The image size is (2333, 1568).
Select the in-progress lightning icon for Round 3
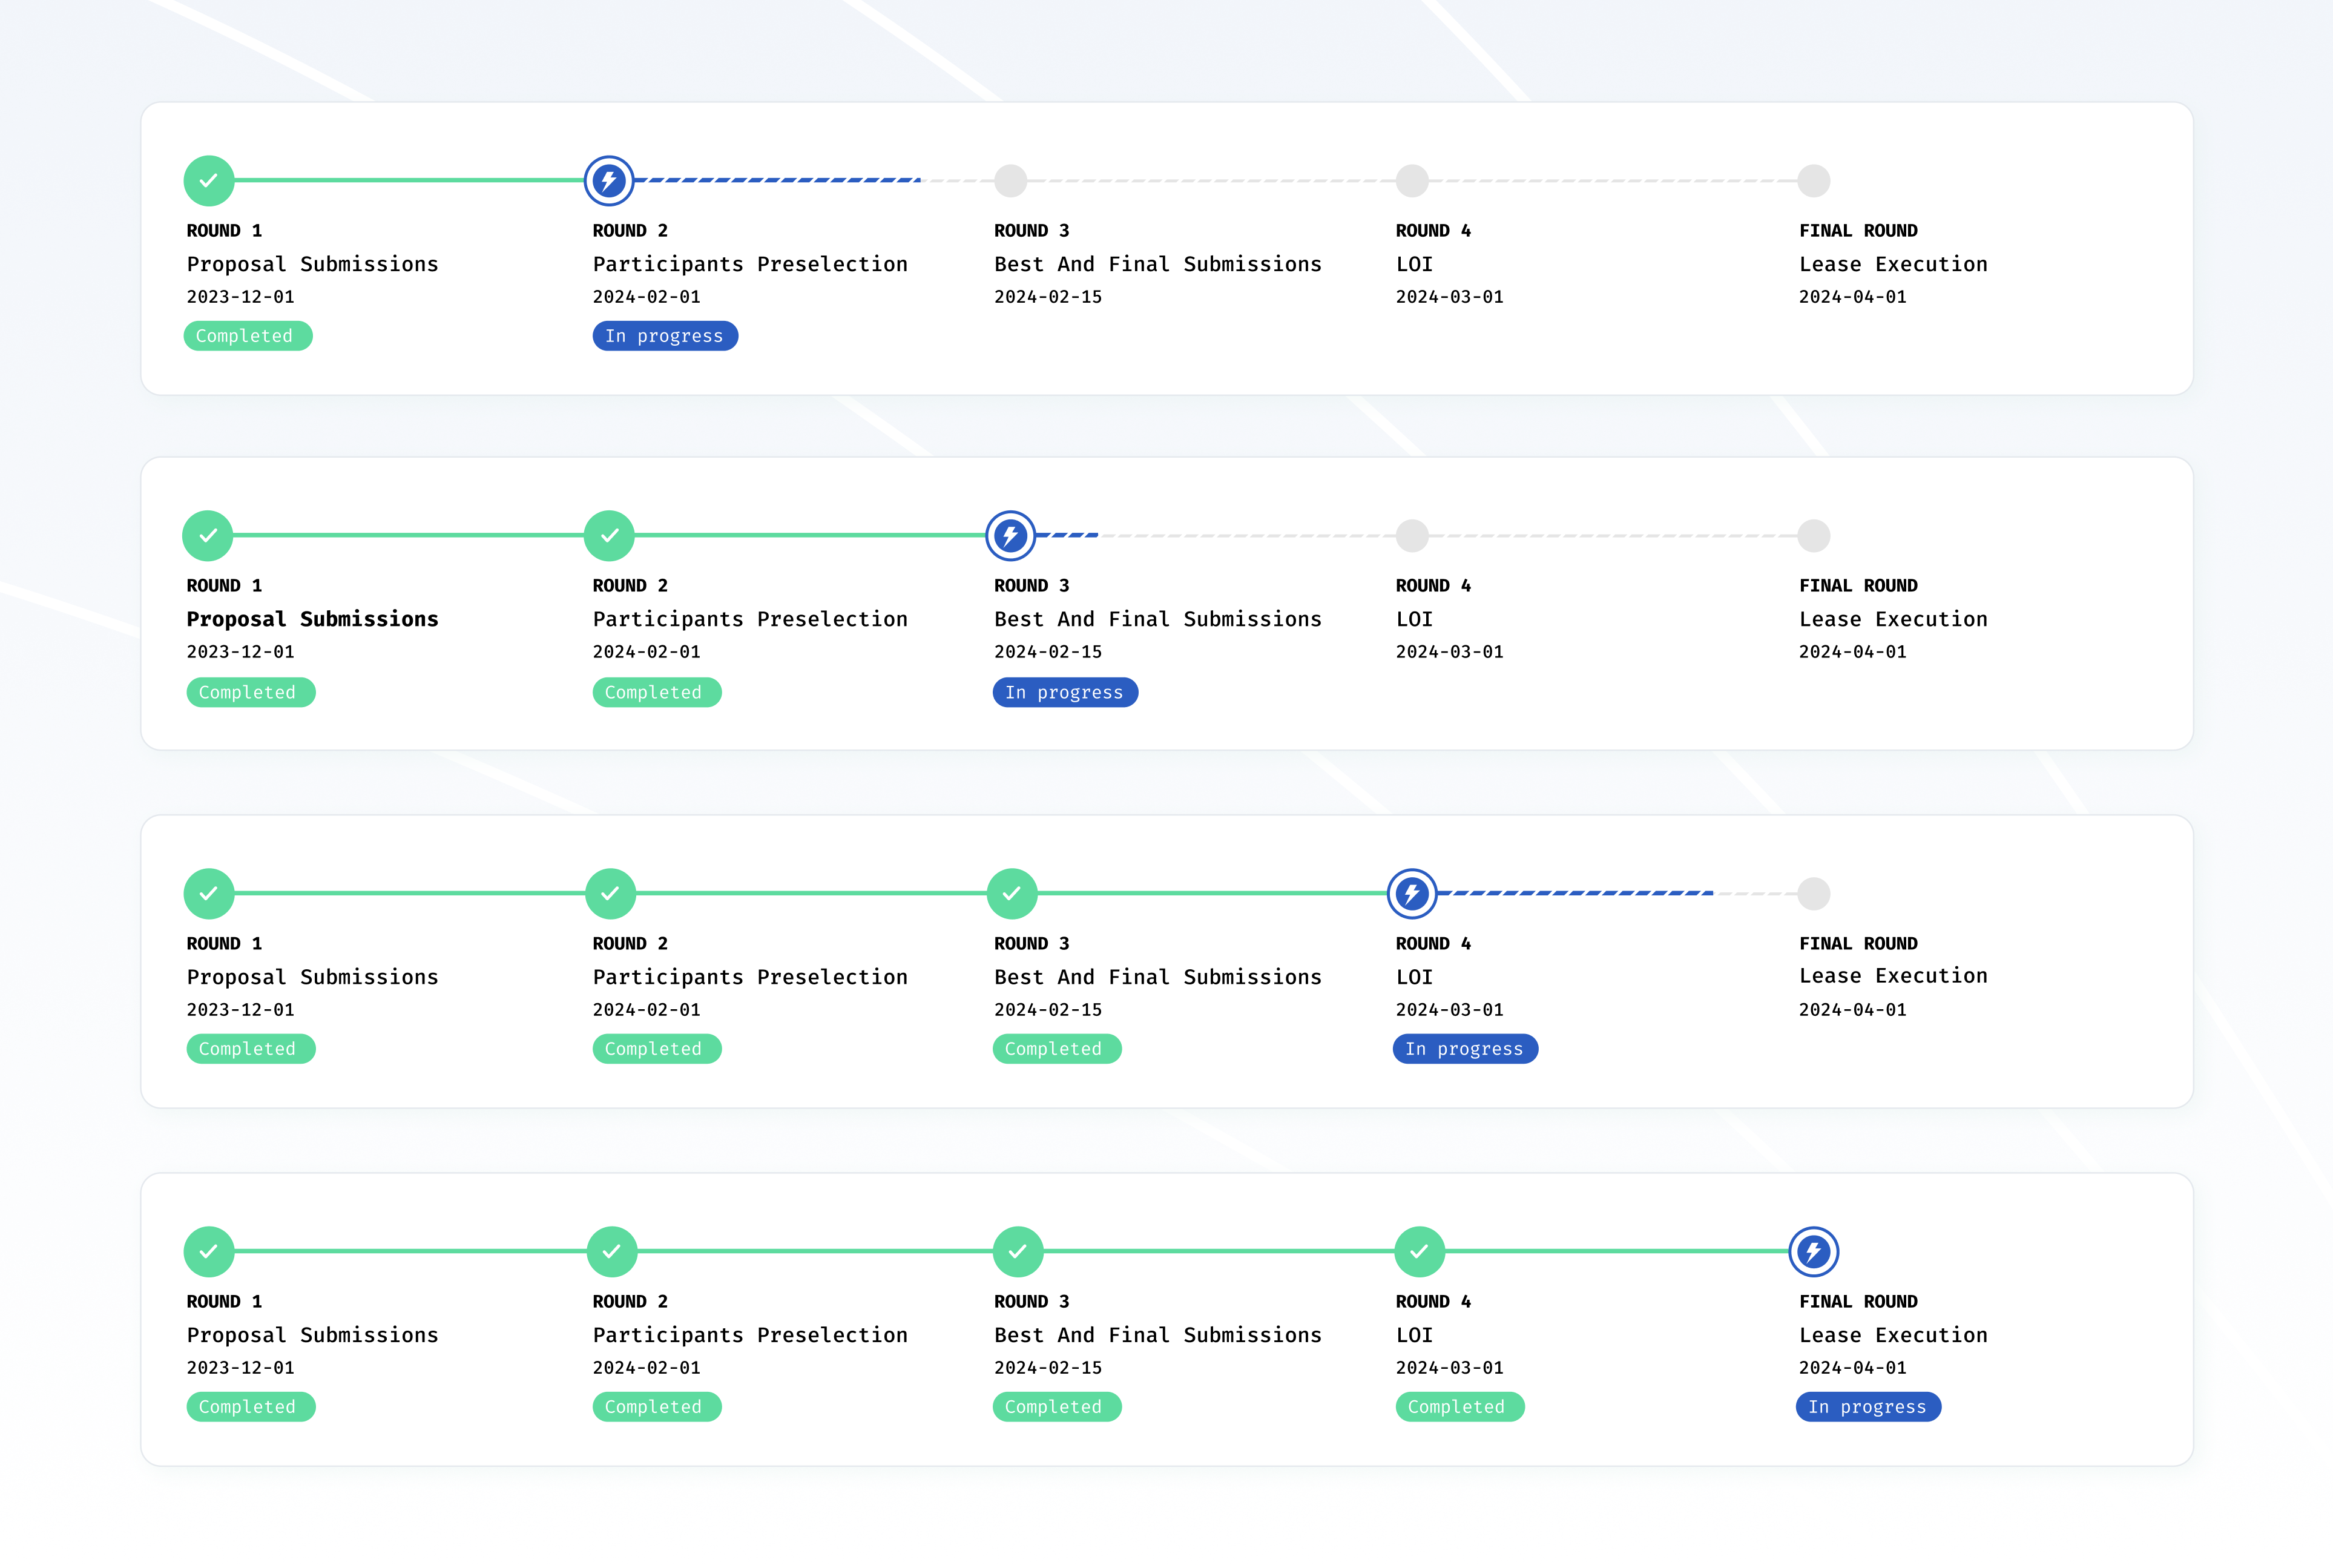coord(1011,535)
